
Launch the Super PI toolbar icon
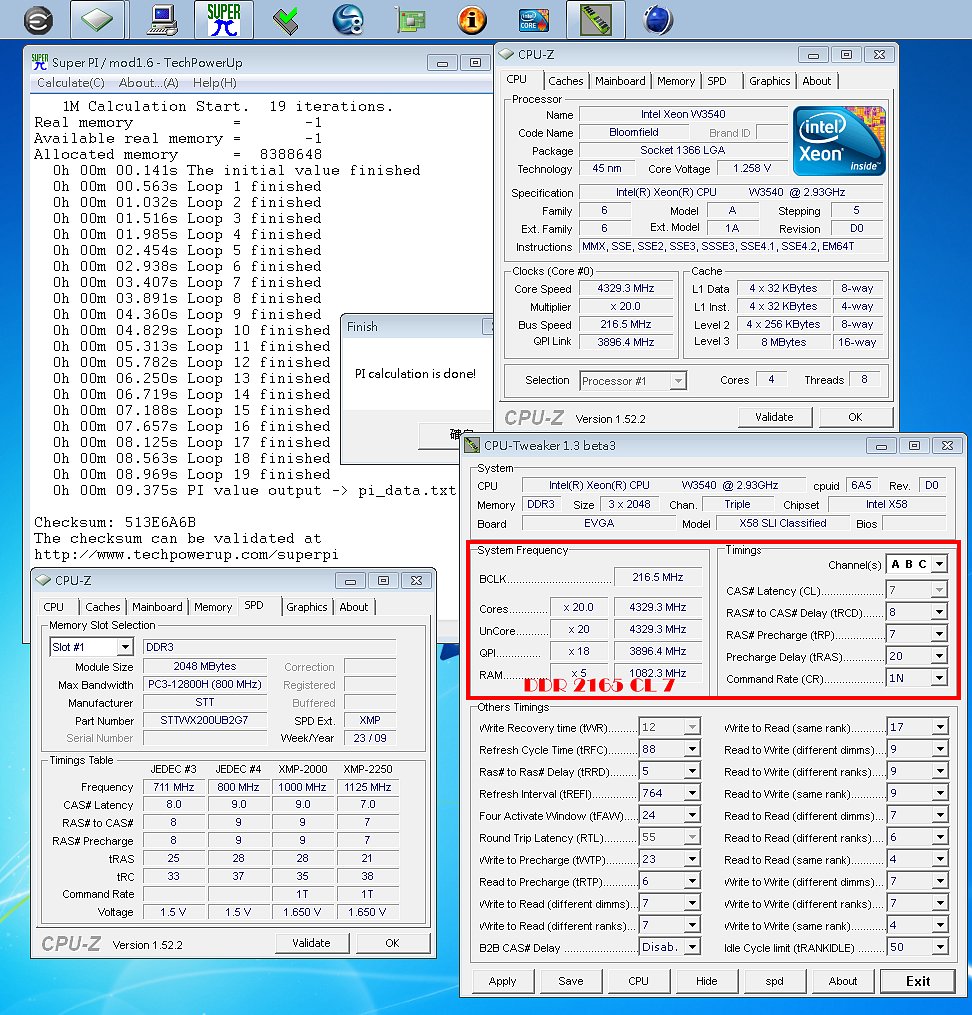pyautogui.click(x=223, y=19)
